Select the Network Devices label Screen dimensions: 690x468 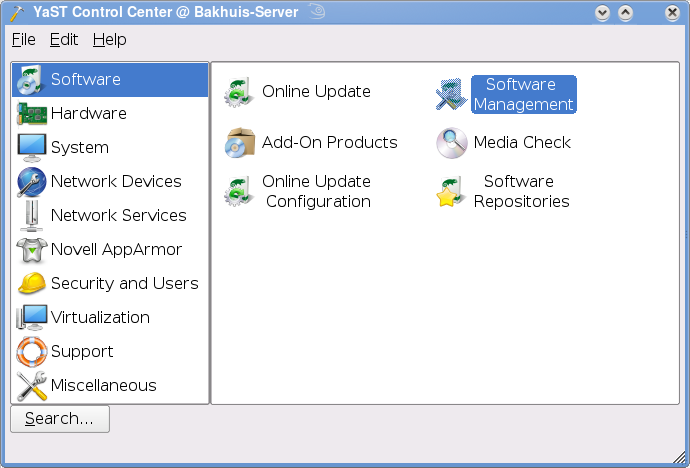coord(116,182)
